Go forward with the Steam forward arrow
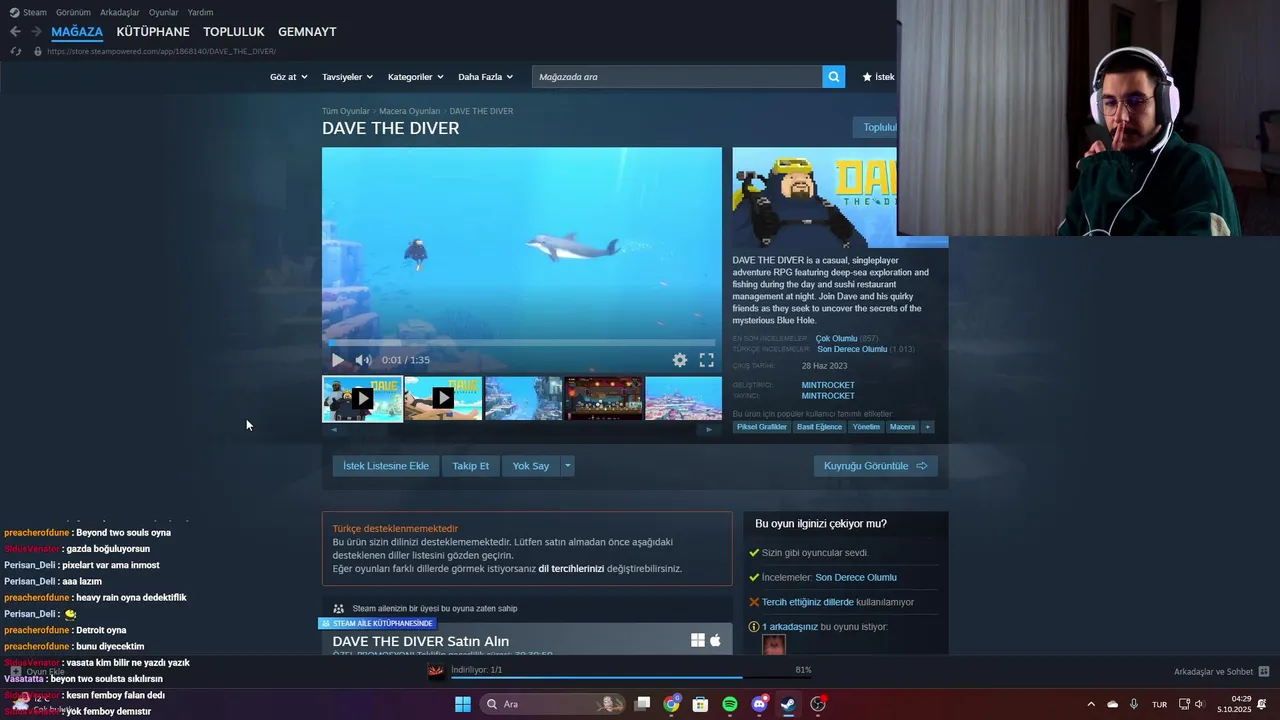Image resolution: width=1280 pixels, height=720 pixels. pos(36,32)
